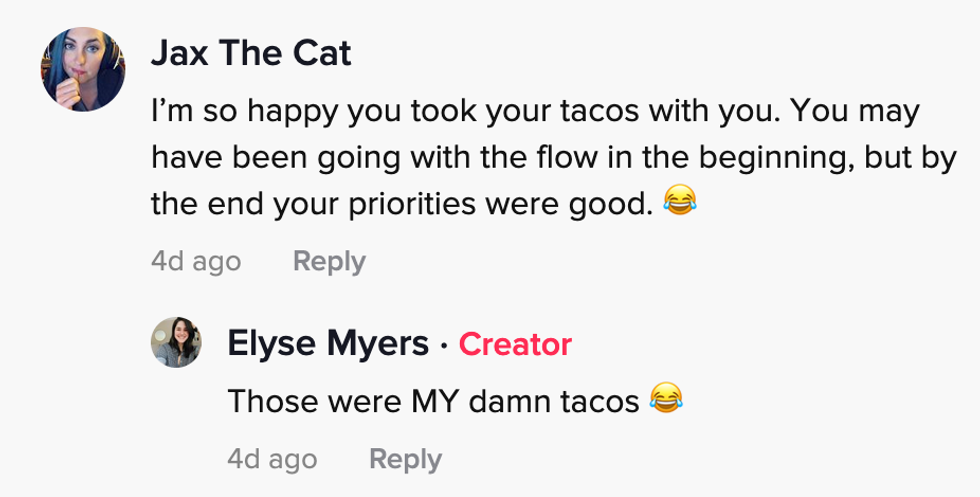The width and height of the screenshot is (980, 497).
Task: Click the laughing emoji in Elyse's reply
Action: pyautogui.click(x=666, y=401)
